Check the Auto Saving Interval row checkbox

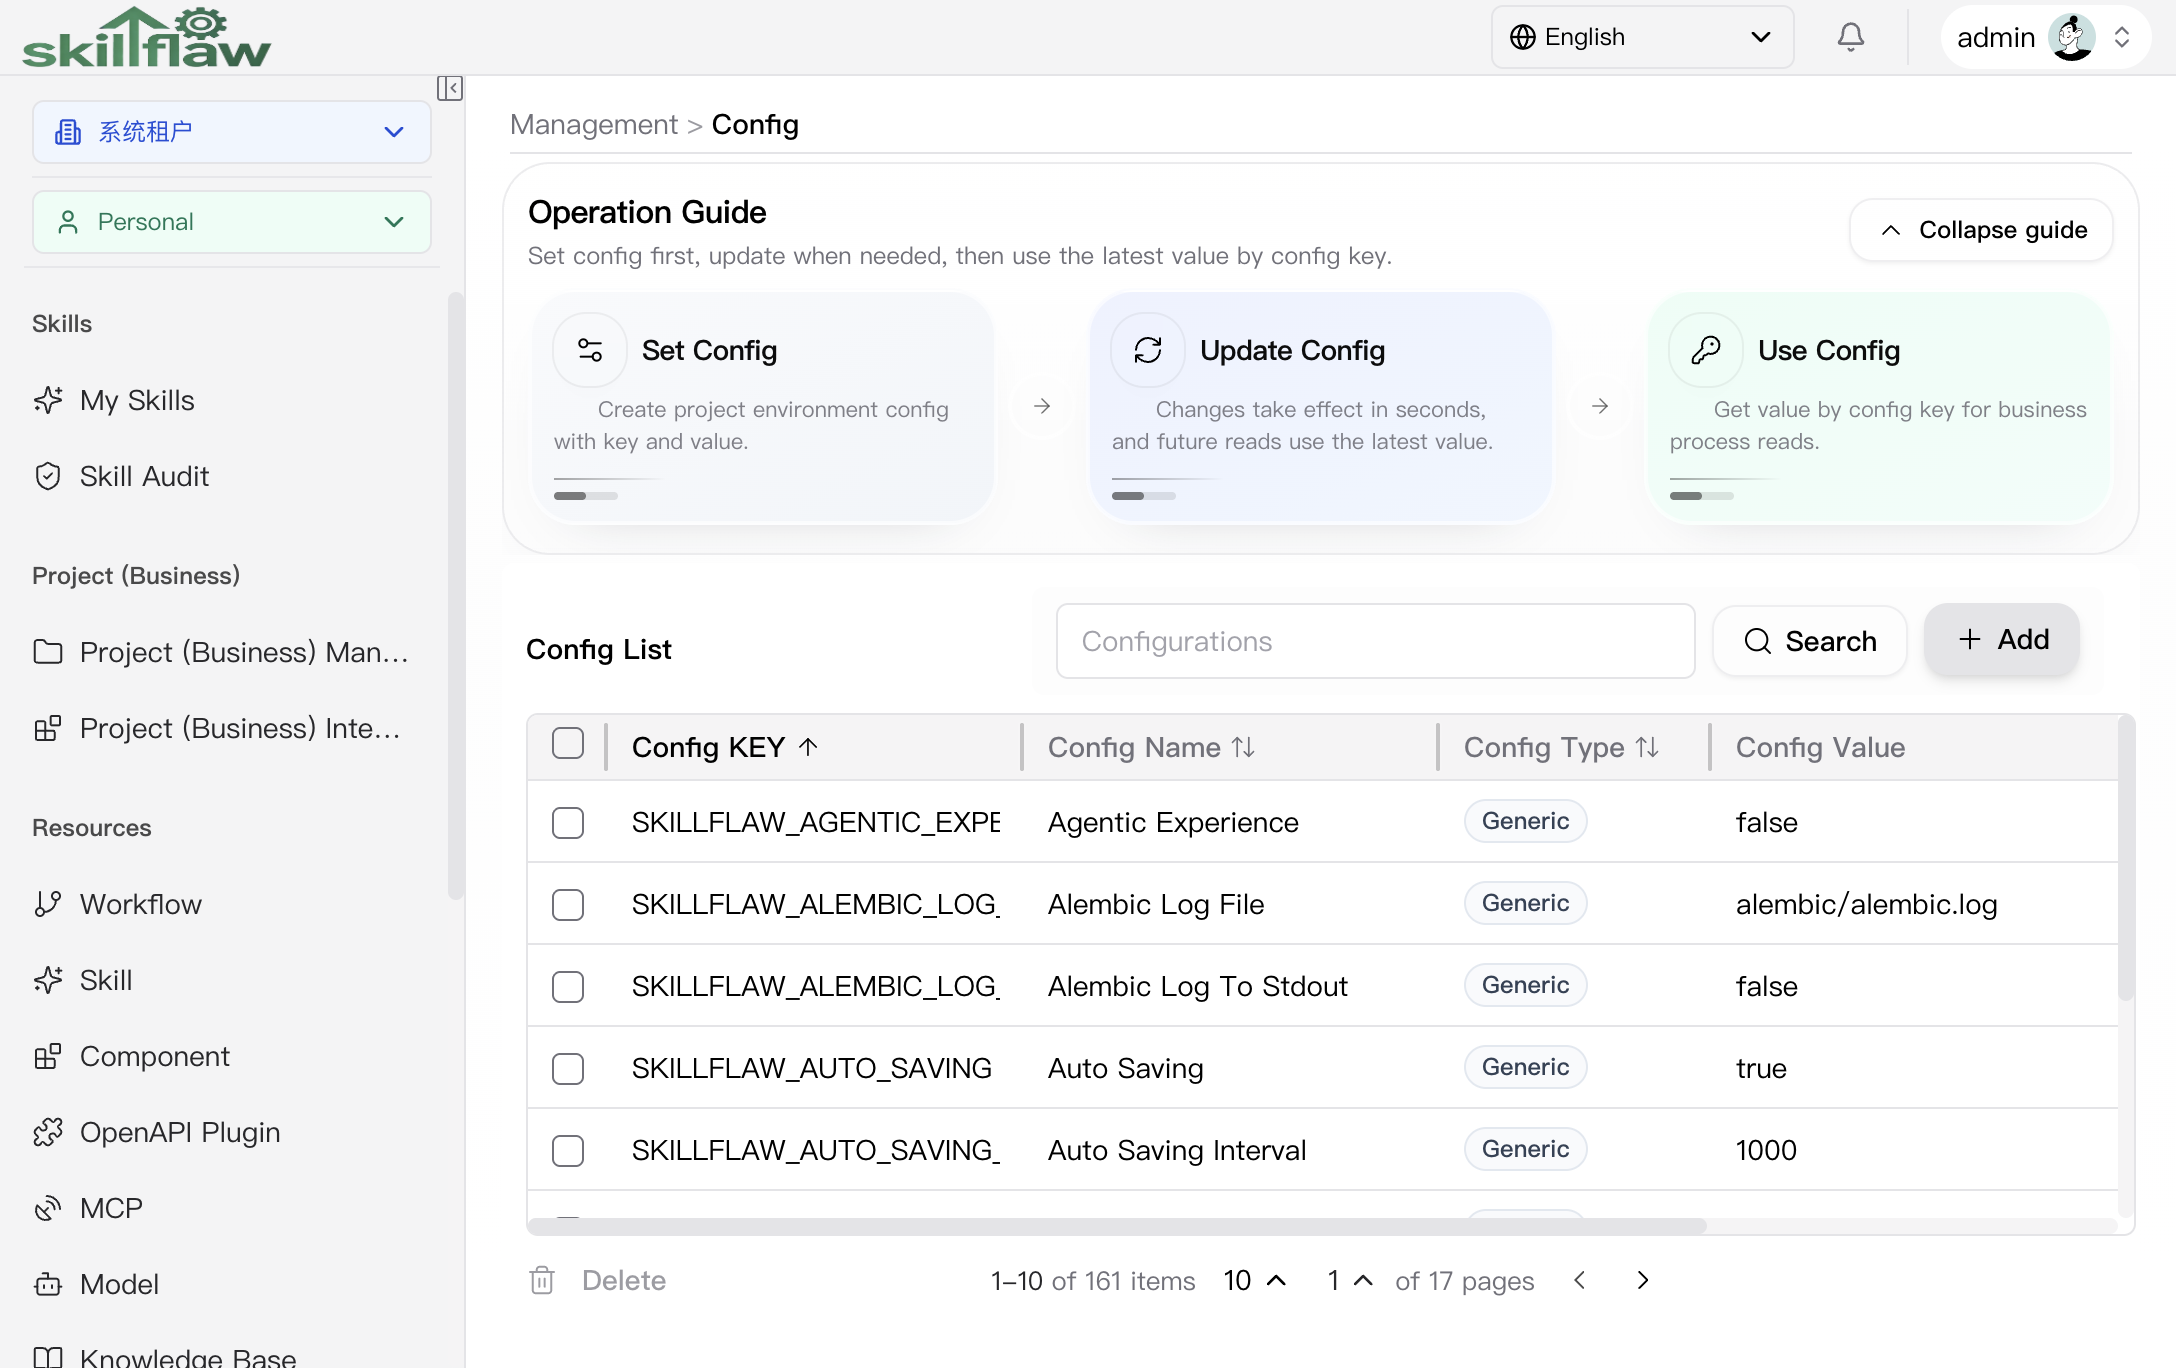[568, 1151]
